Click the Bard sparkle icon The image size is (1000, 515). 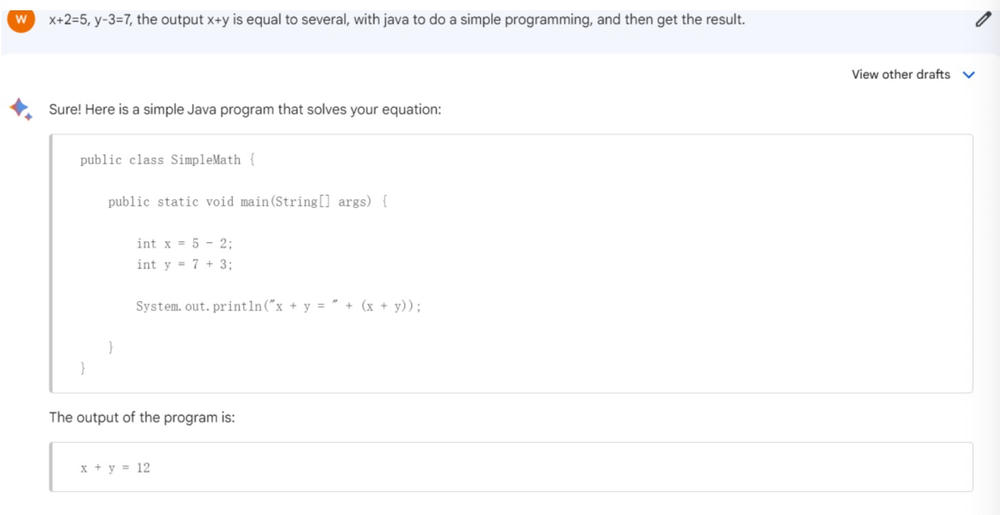pos(21,109)
